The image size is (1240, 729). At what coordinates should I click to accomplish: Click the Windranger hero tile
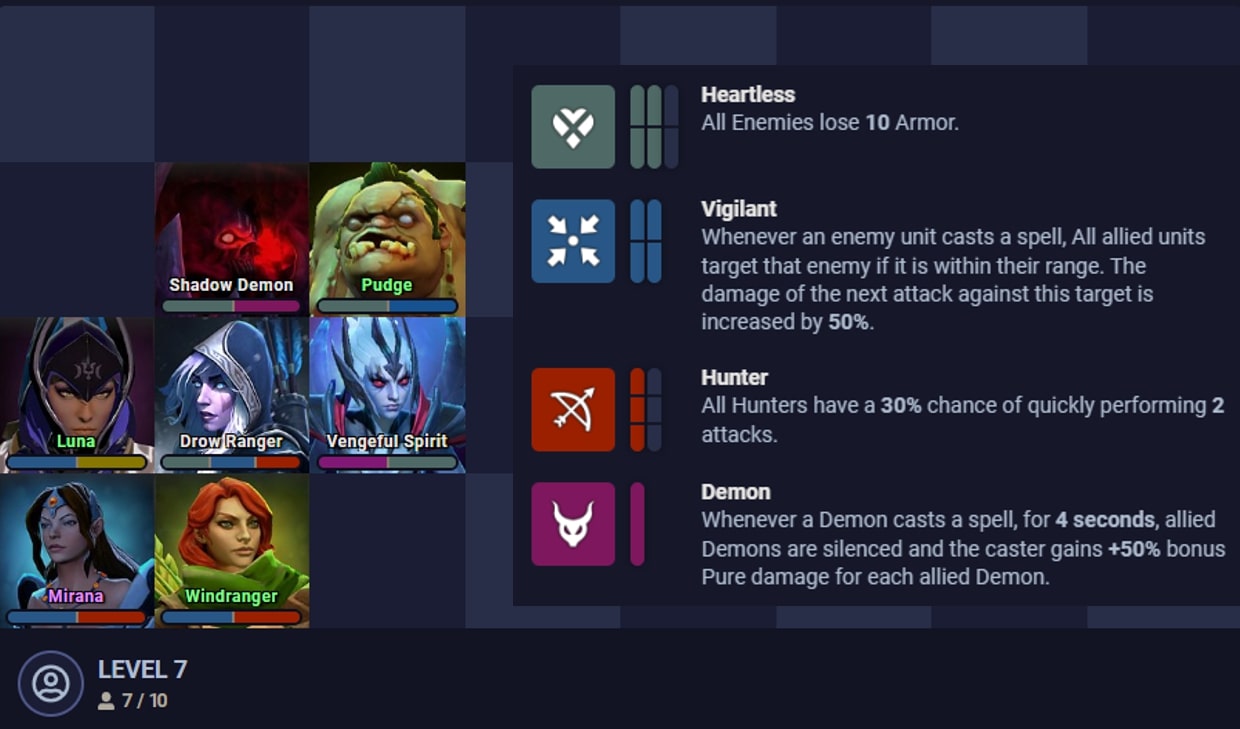click(x=232, y=551)
